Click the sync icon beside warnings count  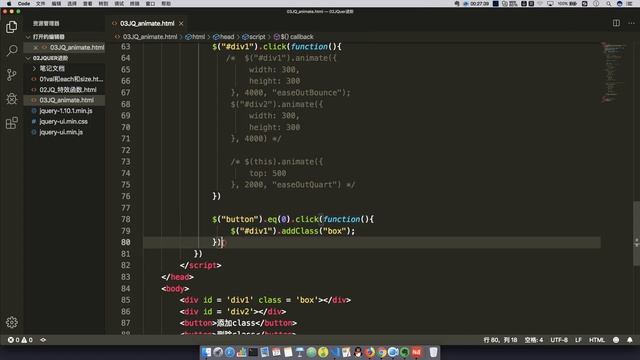click(43, 340)
